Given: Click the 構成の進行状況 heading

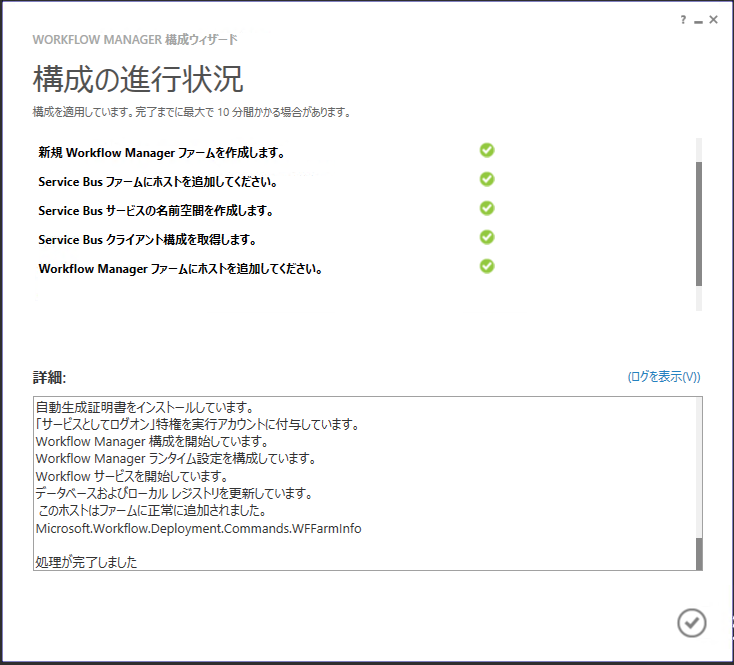Looking at the screenshot, I should [x=138, y=79].
